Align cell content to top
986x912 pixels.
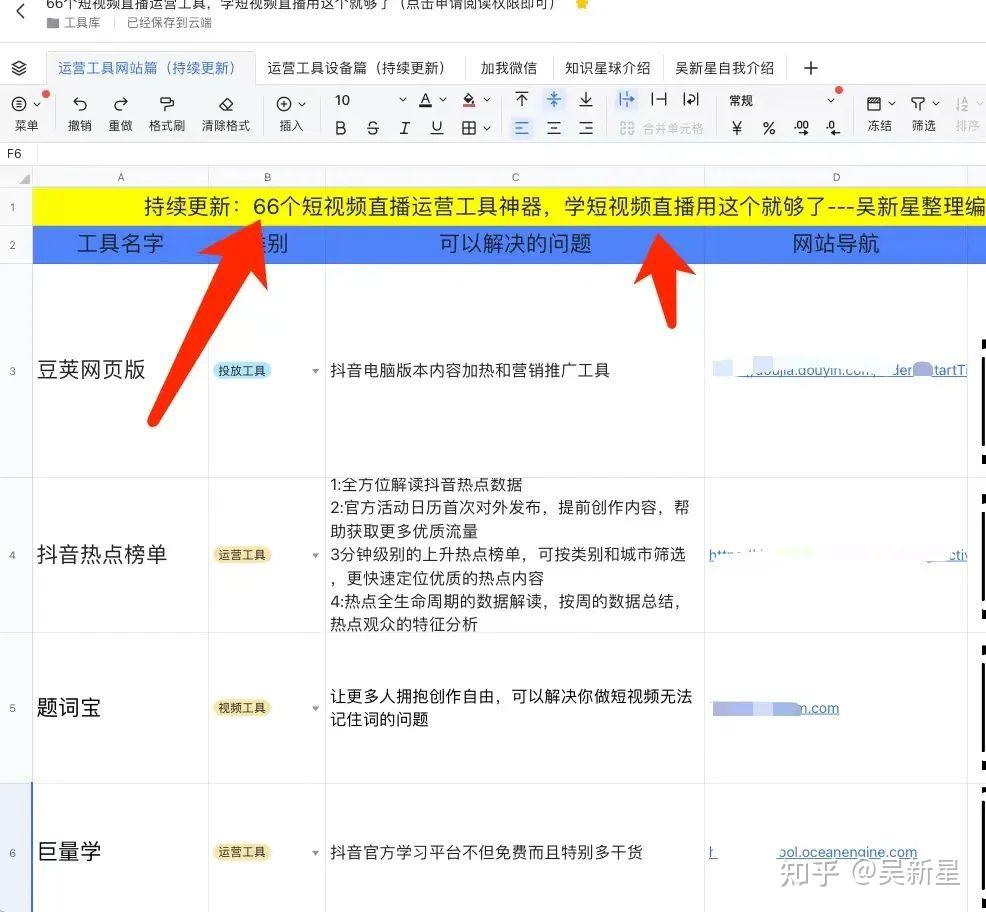pos(521,99)
